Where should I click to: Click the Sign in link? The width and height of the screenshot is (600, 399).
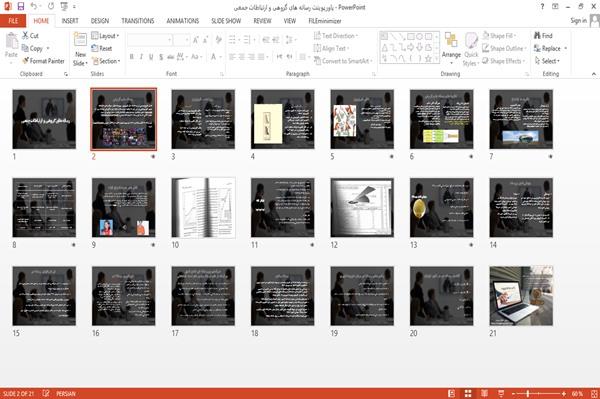pyautogui.click(x=578, y=21)
